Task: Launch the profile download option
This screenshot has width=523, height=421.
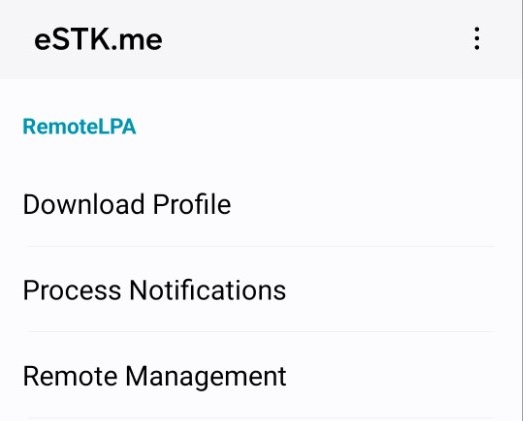Action: coord(261,204)
